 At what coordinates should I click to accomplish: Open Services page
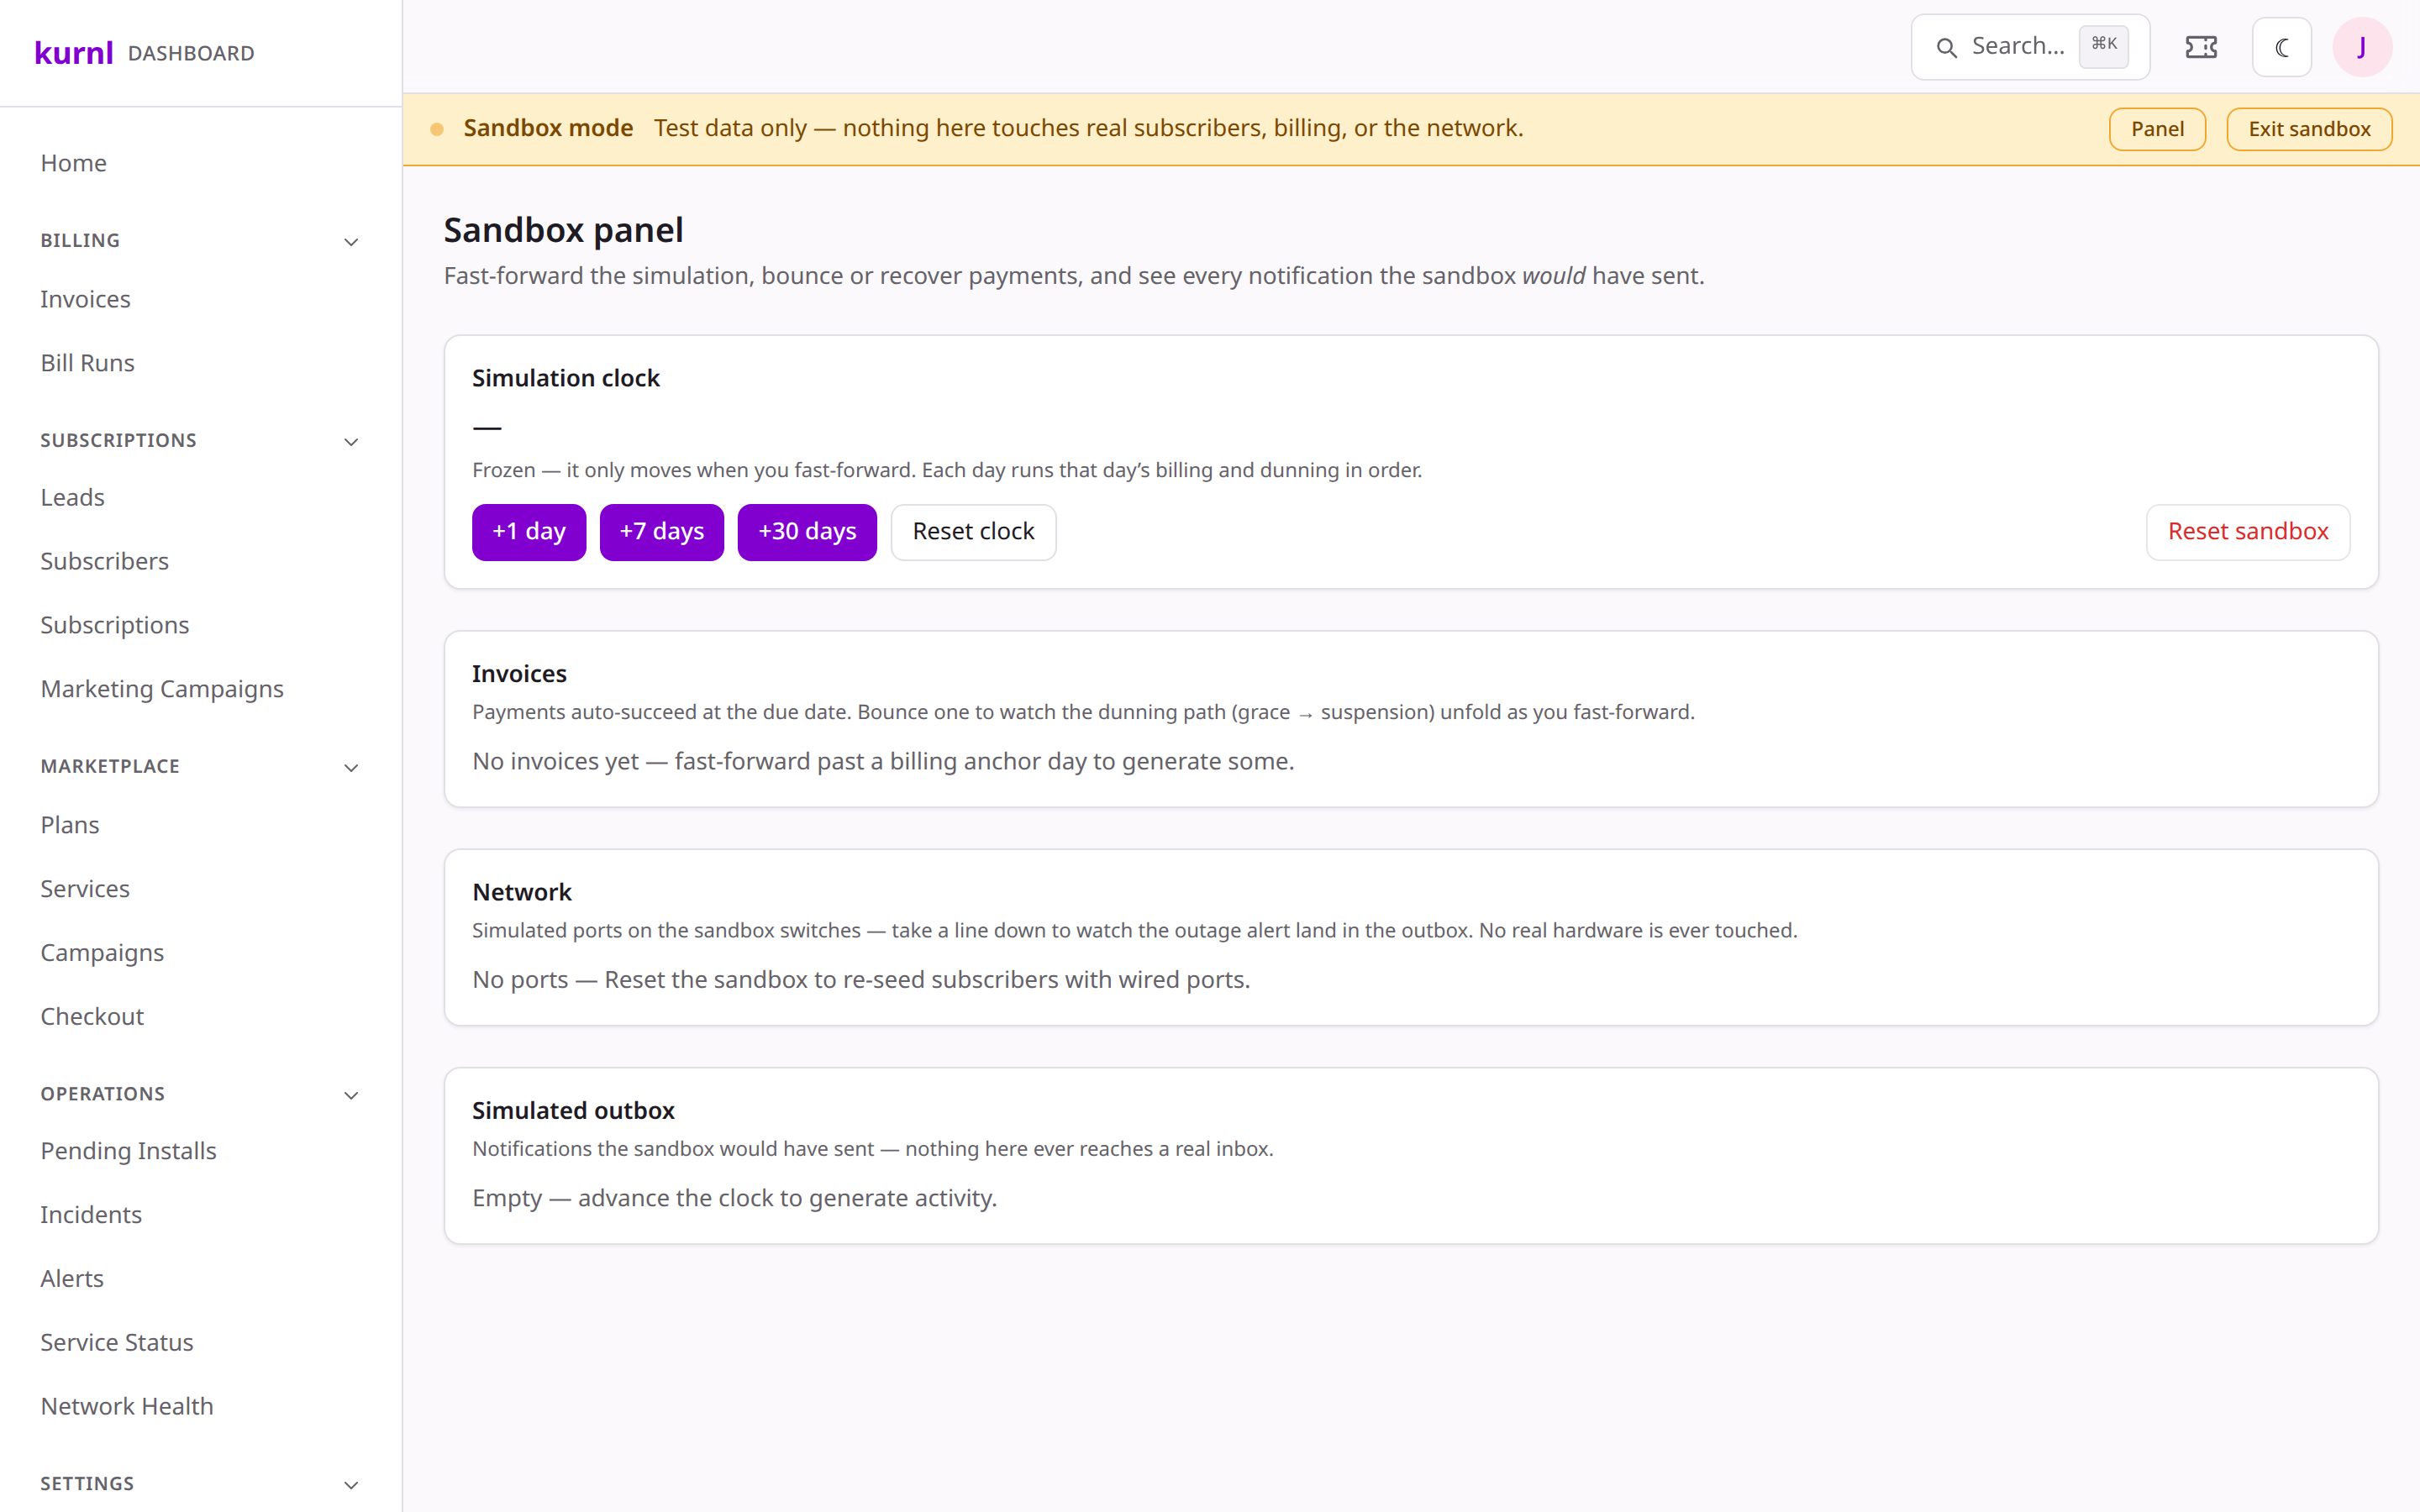click(85, 889)
